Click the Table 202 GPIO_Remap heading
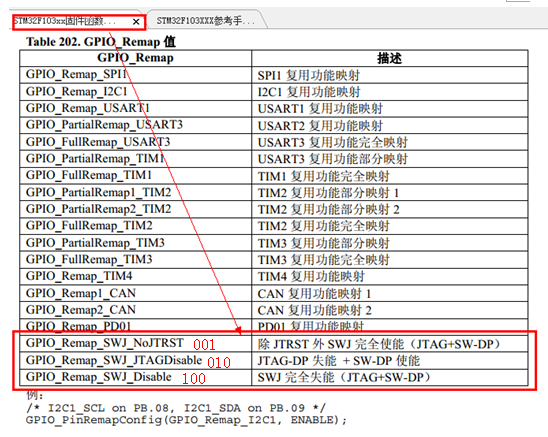 (x=101, y=42)
